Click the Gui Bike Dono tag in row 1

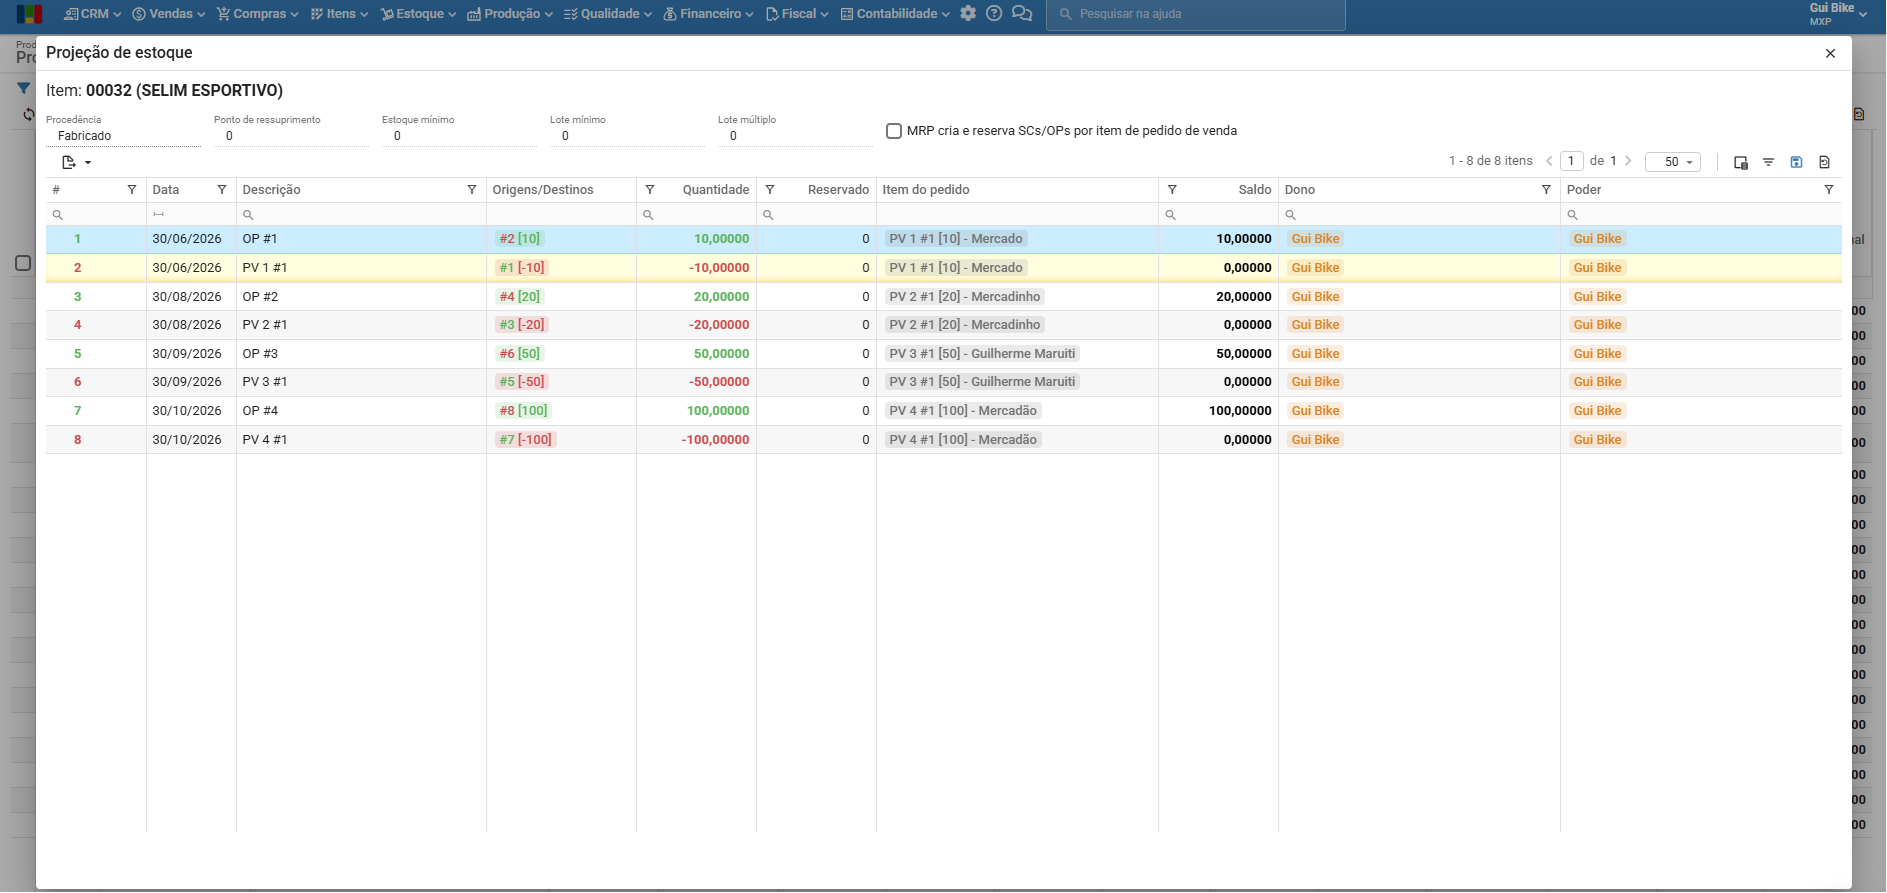1315,239
